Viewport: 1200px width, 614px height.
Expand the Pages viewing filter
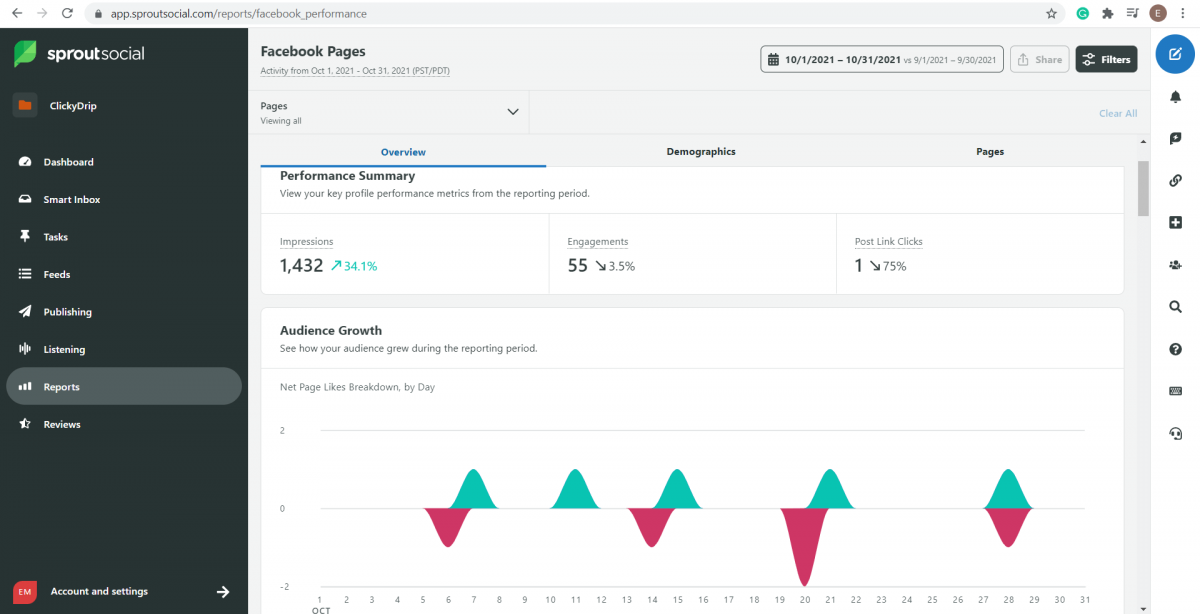tap(513, 111)
